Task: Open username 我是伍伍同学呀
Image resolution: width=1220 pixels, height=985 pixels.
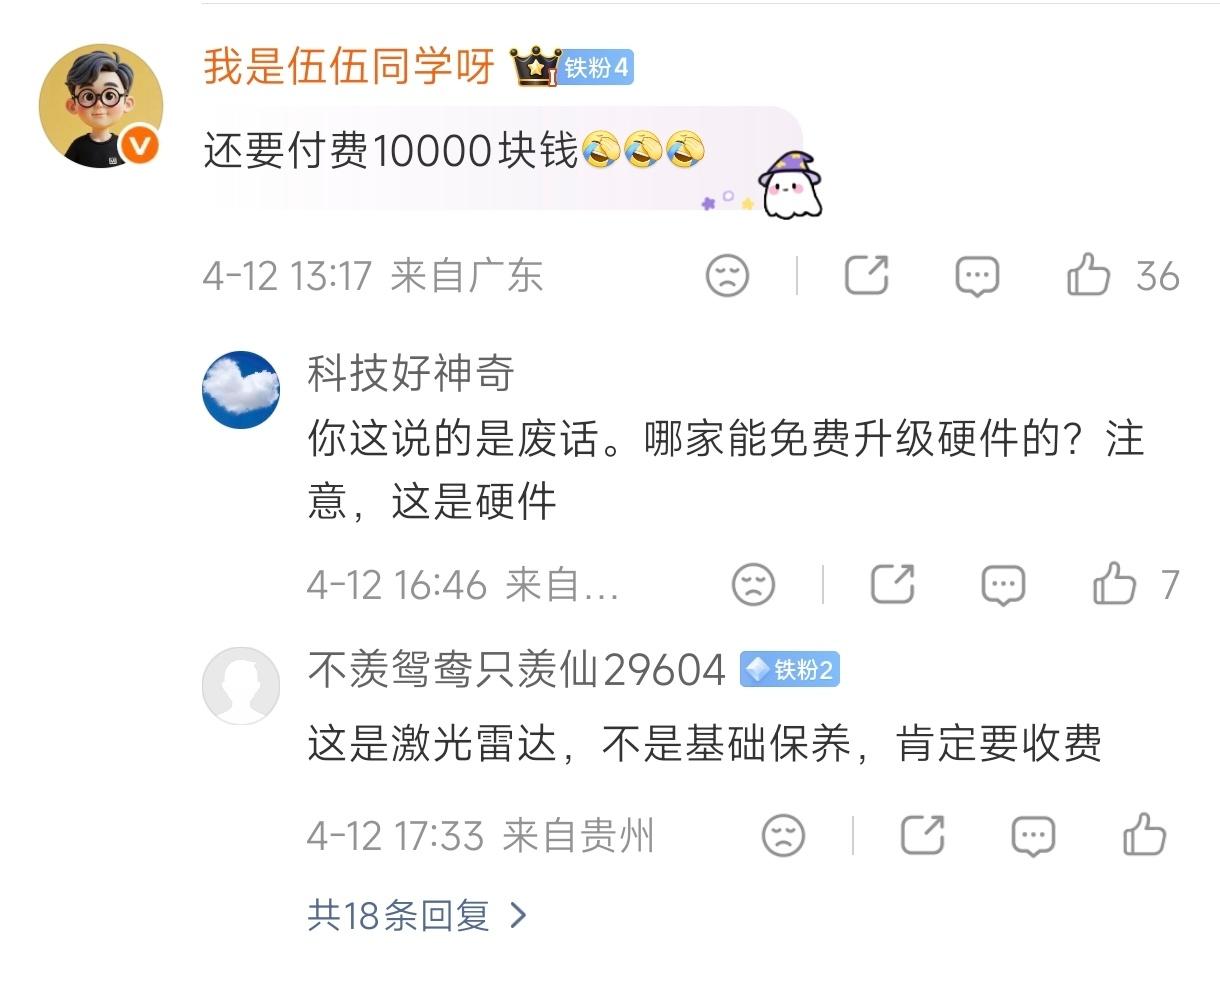Action: coord(349,67)
